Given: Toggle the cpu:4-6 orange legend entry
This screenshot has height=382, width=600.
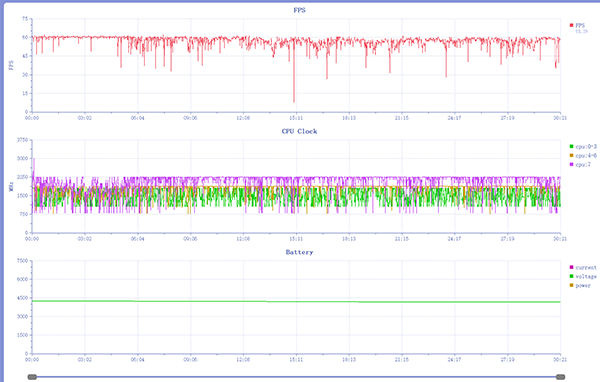Looking at the screenshot, I should click(x=583, y=155).
